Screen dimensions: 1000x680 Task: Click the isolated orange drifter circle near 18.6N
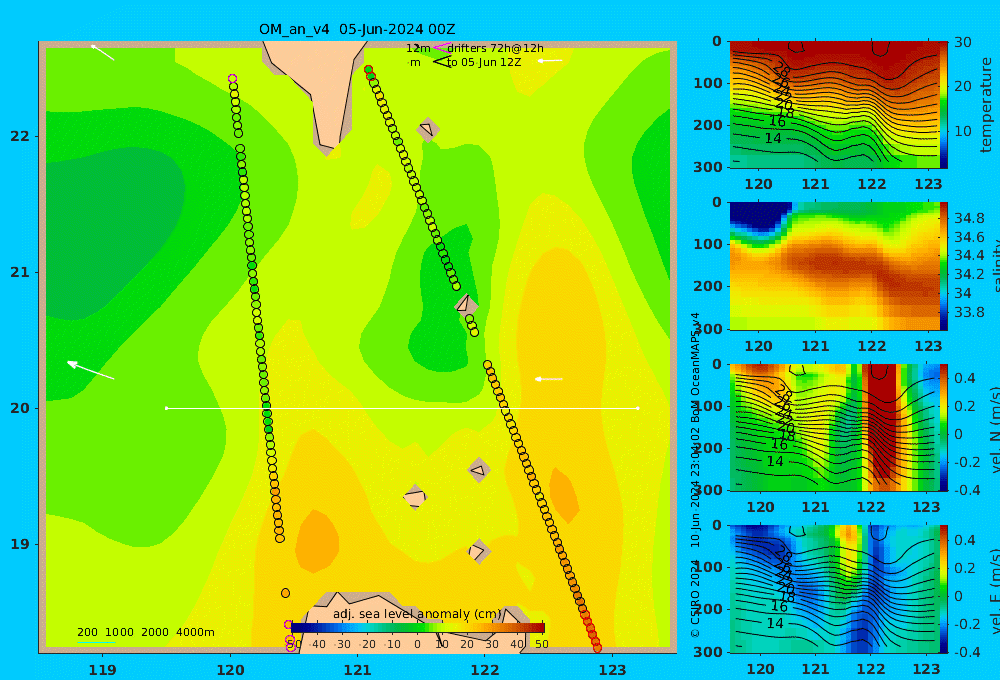(x=286, y=593)
